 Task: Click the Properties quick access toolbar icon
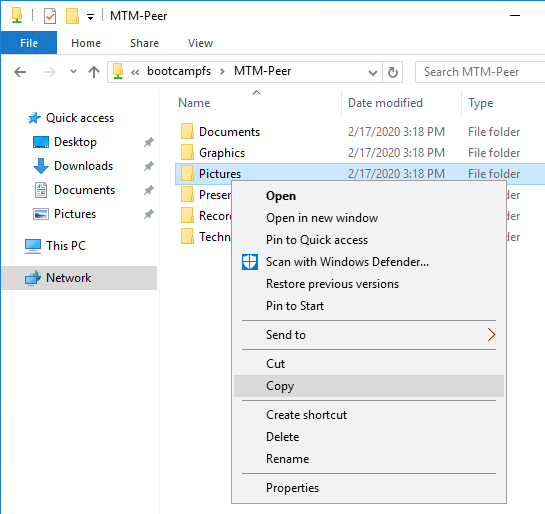(50, 16)
